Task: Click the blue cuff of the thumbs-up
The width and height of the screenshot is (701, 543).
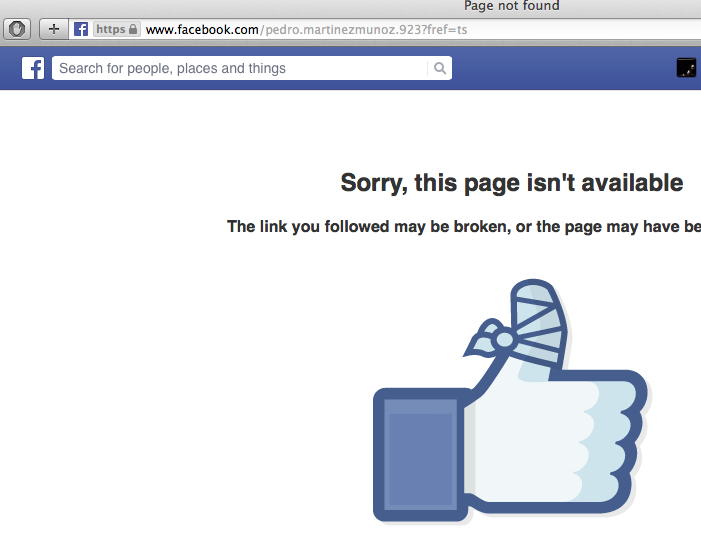Action: pyautogui.click(x=419, y=455)
